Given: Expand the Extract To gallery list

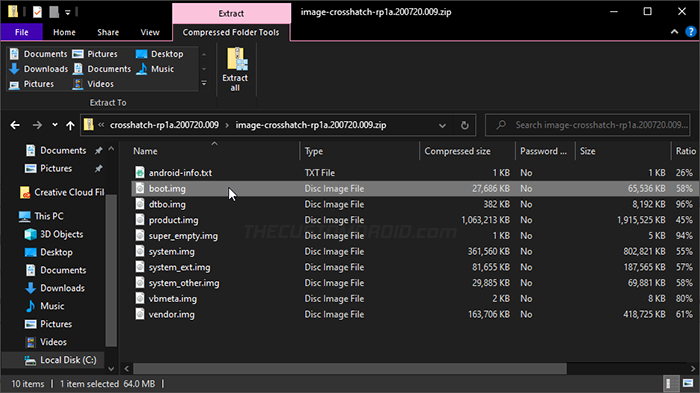Looking at the screenshot, I should (204, 84).
